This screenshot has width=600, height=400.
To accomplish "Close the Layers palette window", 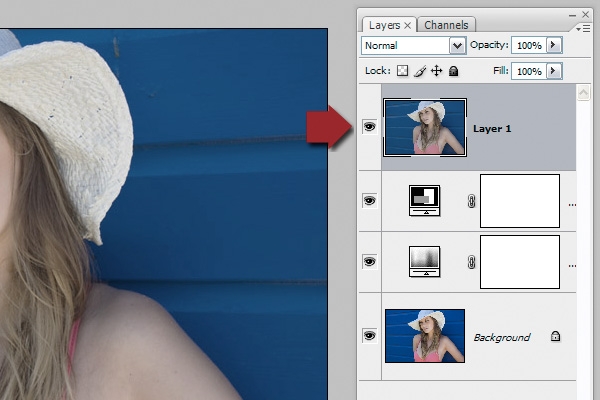I will pyautogui.click(x=585, y=15).
